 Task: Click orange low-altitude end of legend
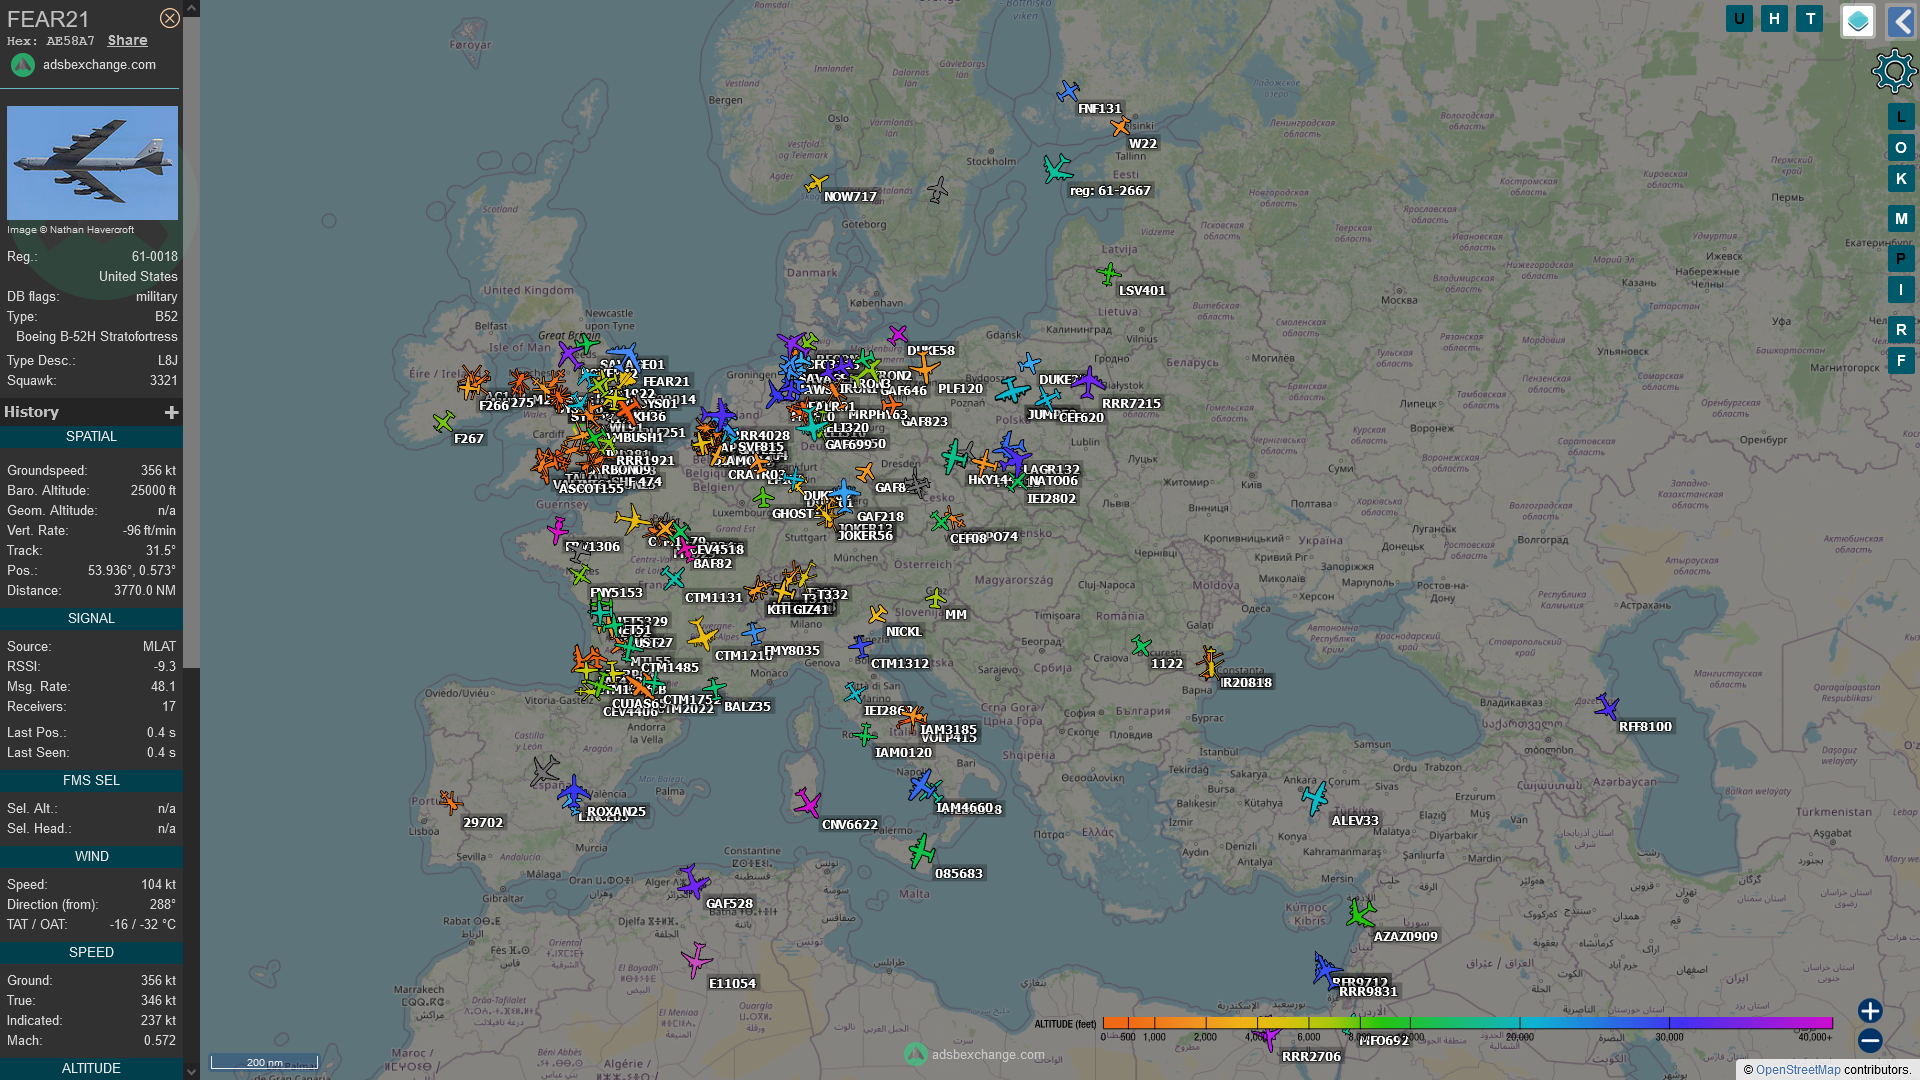tap(1115, 1023)
